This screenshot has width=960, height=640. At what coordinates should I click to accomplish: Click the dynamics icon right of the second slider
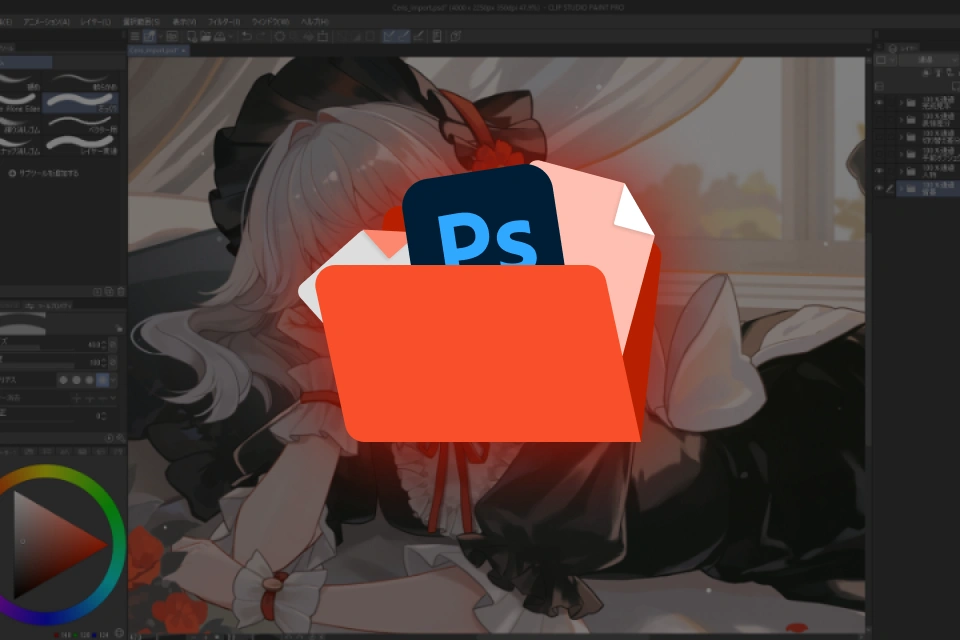click(x=113, y=363)
